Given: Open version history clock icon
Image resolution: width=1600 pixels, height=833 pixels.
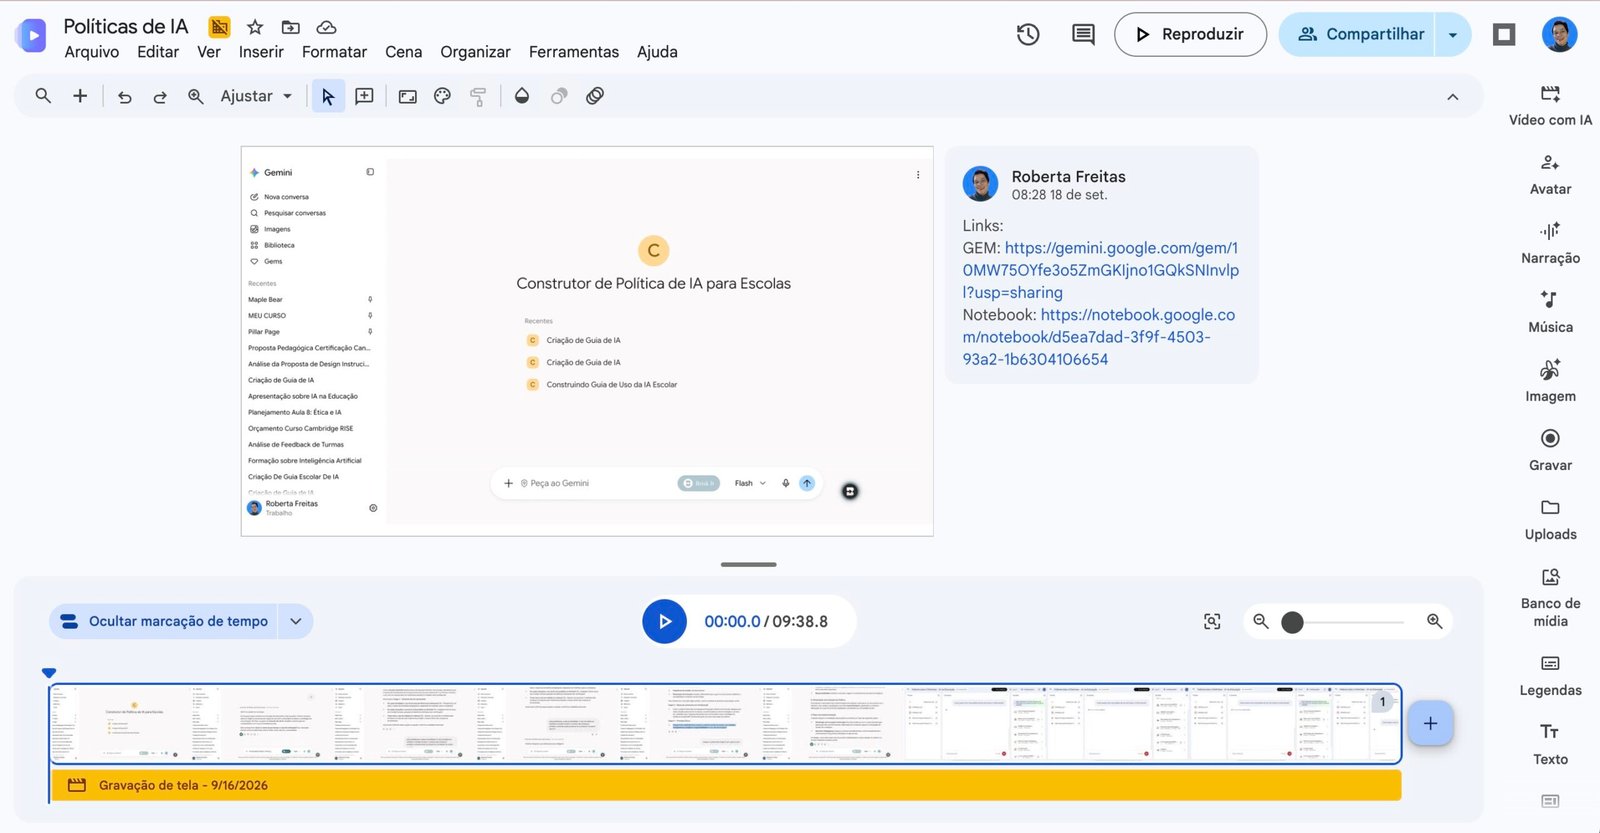Looking at the screenshot, I should coord(1028,35).
